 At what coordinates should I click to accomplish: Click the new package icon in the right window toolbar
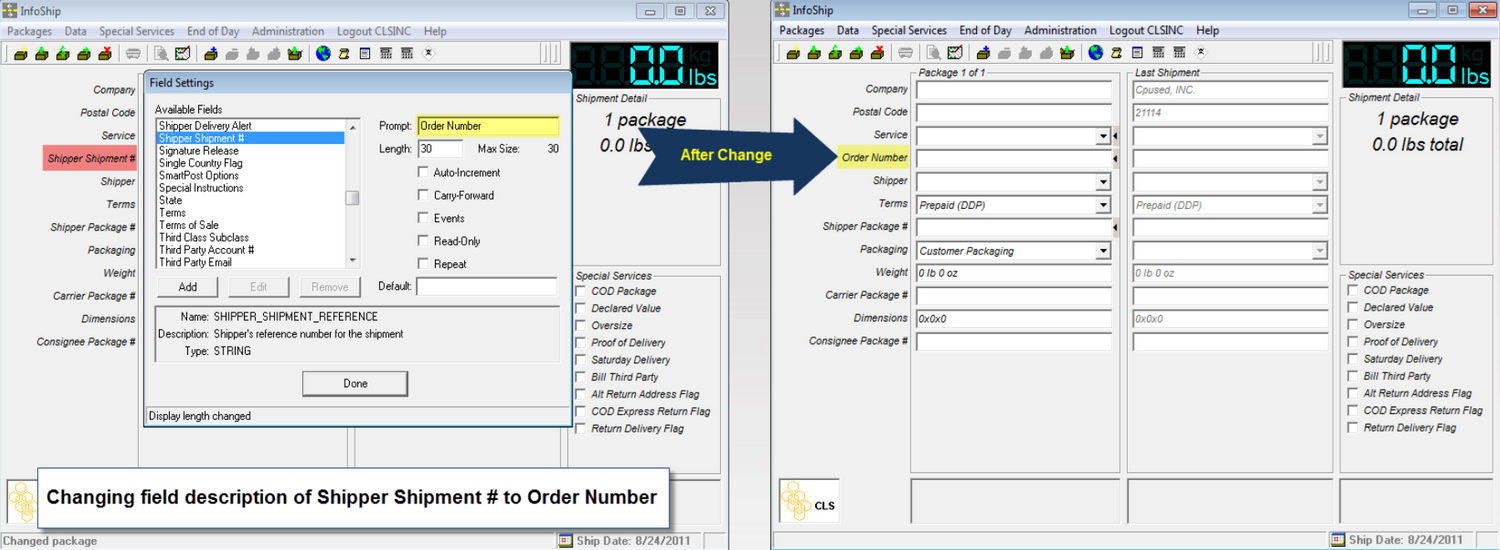point(793,53)
